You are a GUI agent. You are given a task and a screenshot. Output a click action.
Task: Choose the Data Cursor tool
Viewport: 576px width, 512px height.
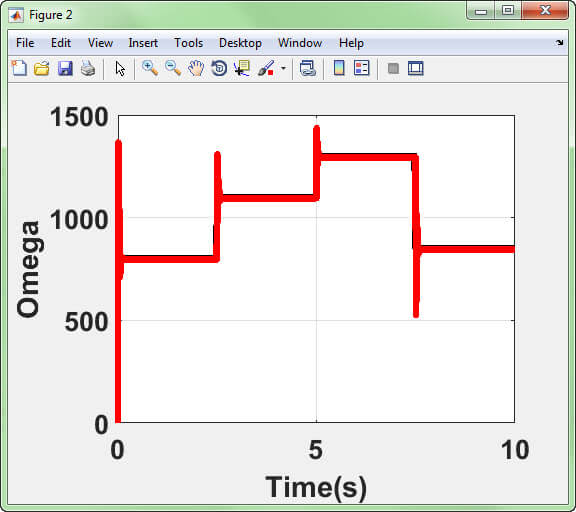(x=242, y=68)
